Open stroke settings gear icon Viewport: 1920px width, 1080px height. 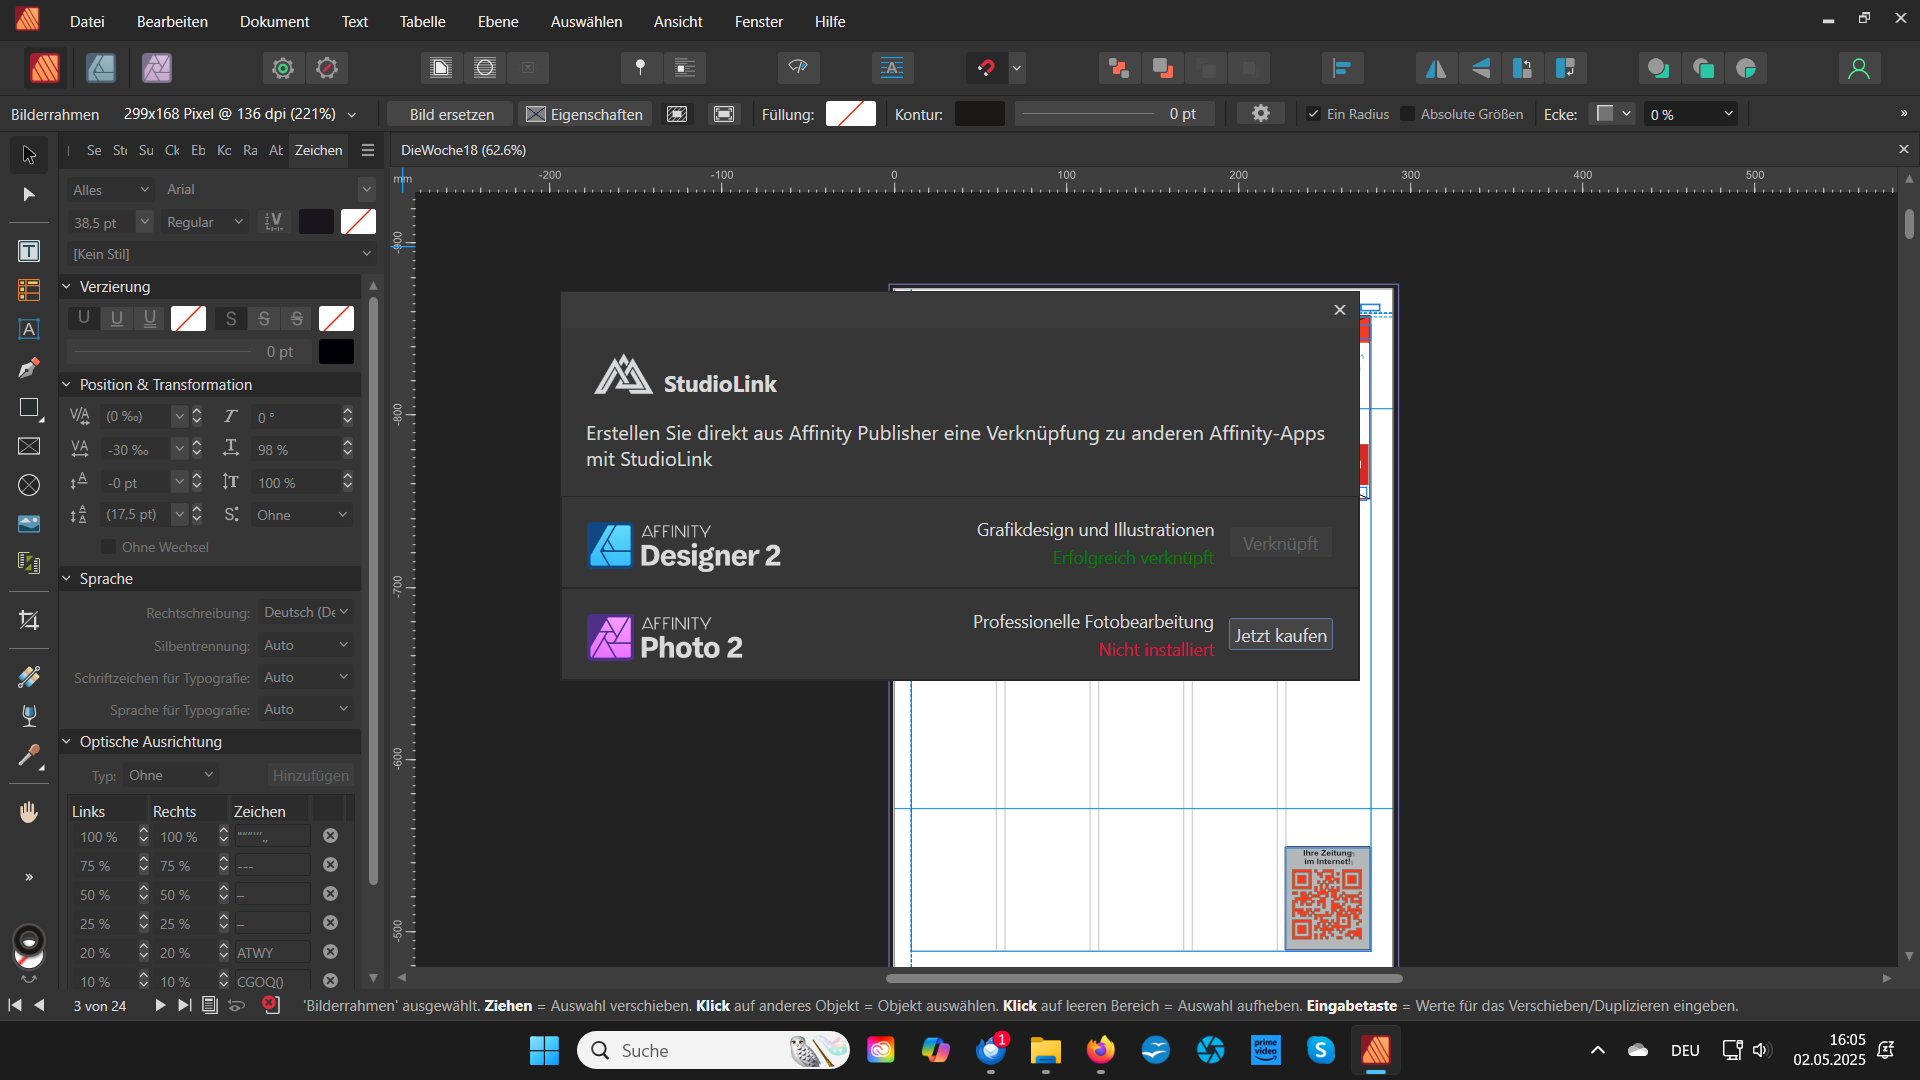click(1261, 114)
